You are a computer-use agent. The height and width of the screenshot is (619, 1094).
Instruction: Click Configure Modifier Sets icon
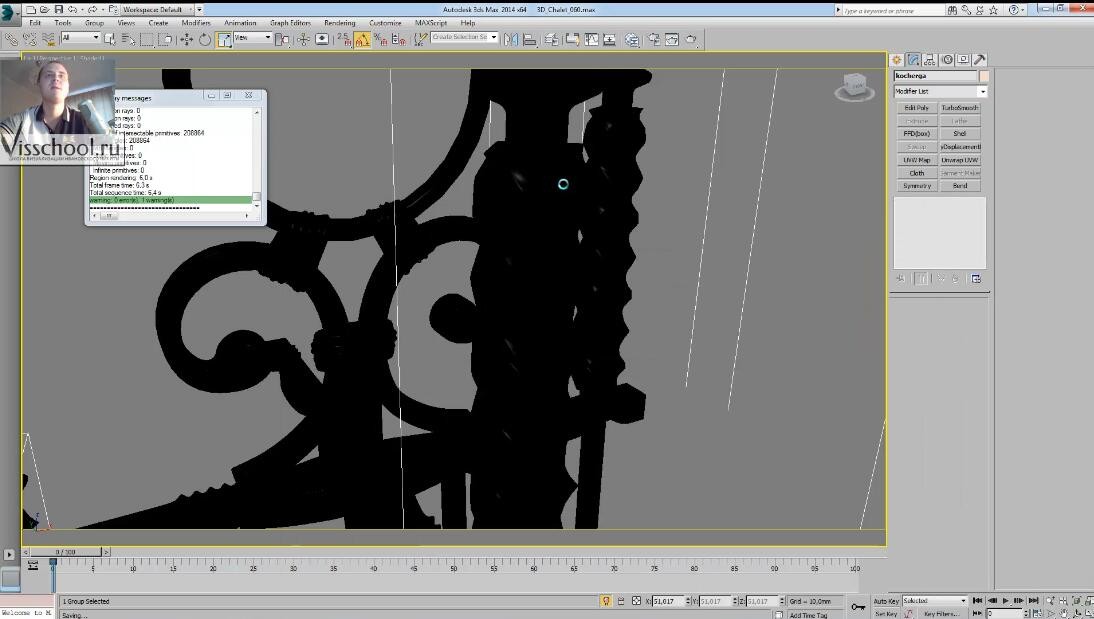tap(976, 278)
